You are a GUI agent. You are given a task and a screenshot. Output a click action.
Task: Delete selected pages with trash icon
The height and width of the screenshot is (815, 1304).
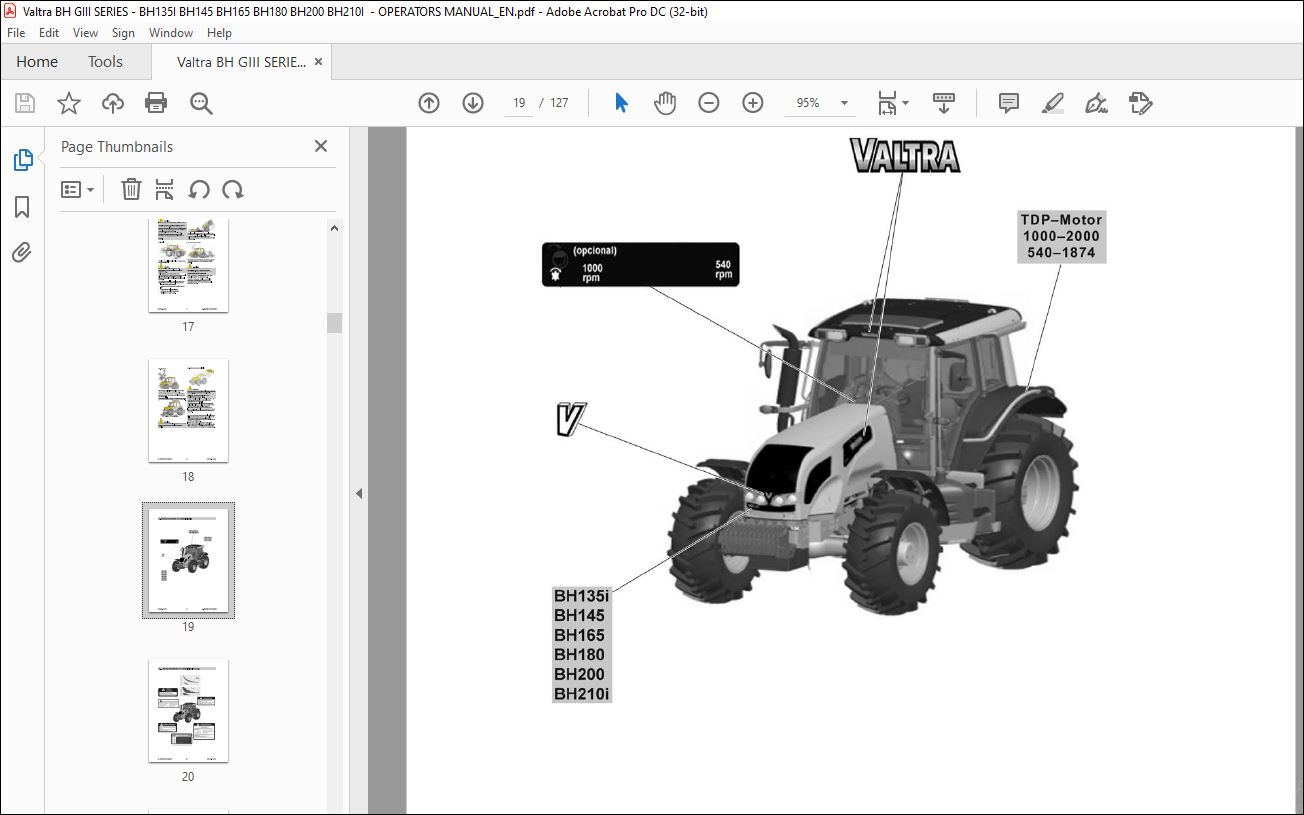[131, 189]
